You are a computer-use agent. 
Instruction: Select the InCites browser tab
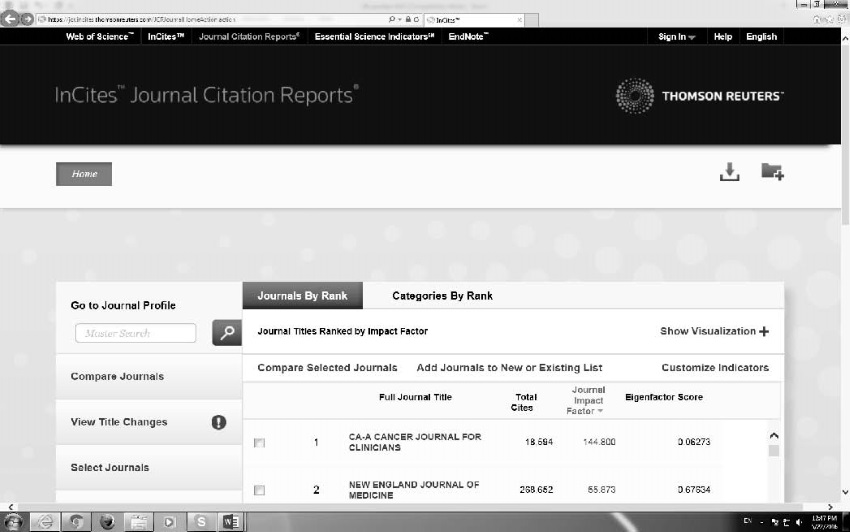474,20
